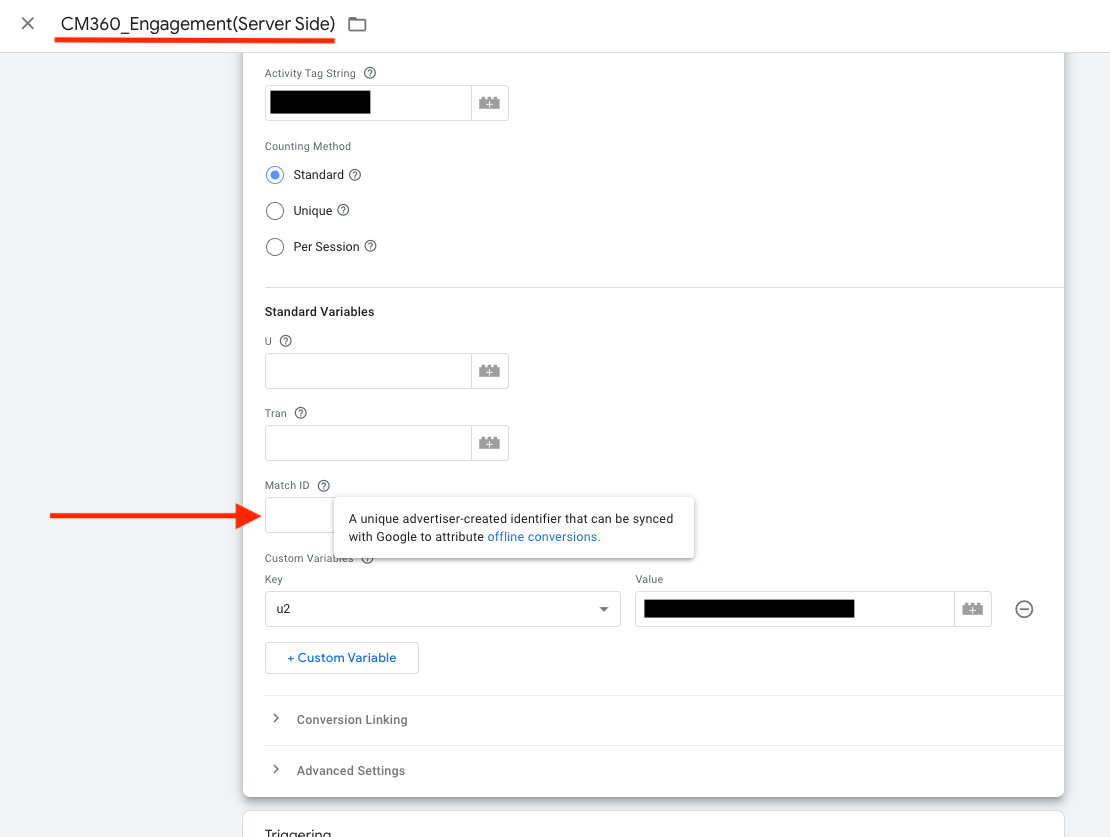
Task: Open the Triggering section card
Action: (x=653, y=824)
